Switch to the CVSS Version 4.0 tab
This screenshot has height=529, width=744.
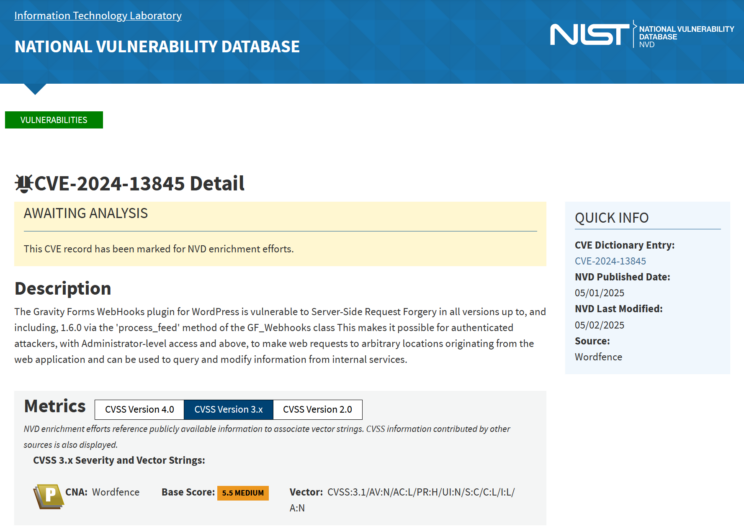140,409
